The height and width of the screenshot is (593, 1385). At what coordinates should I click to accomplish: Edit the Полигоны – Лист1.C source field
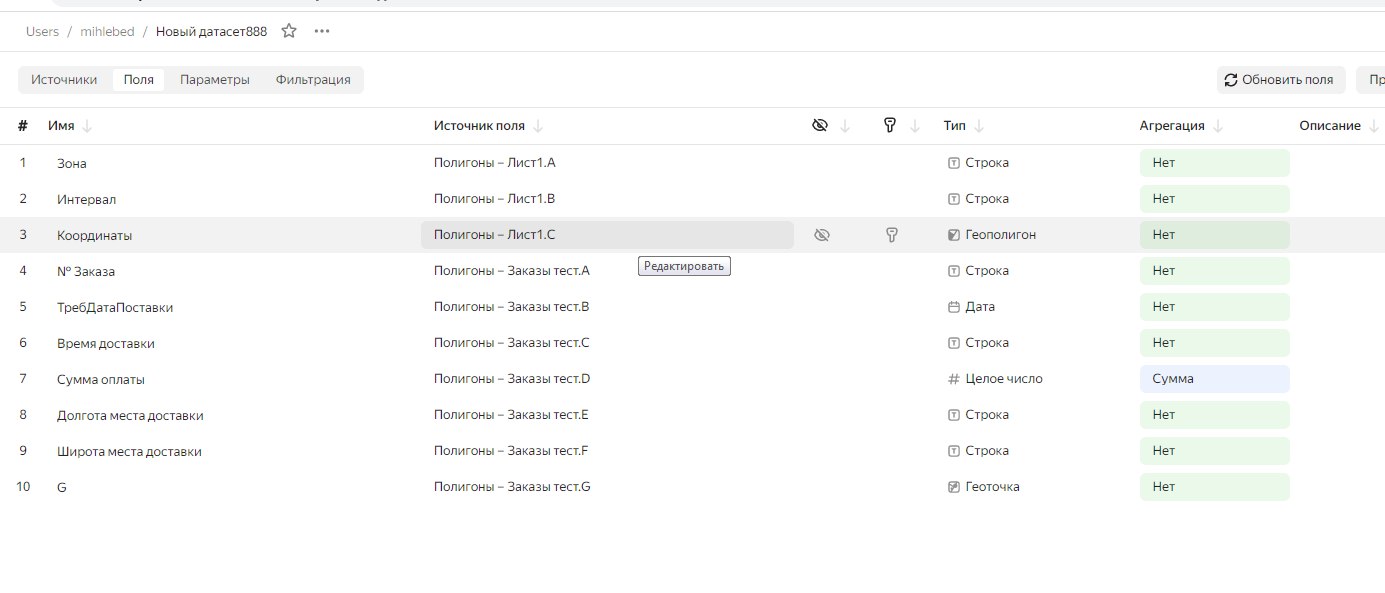[x=607, y=235]
